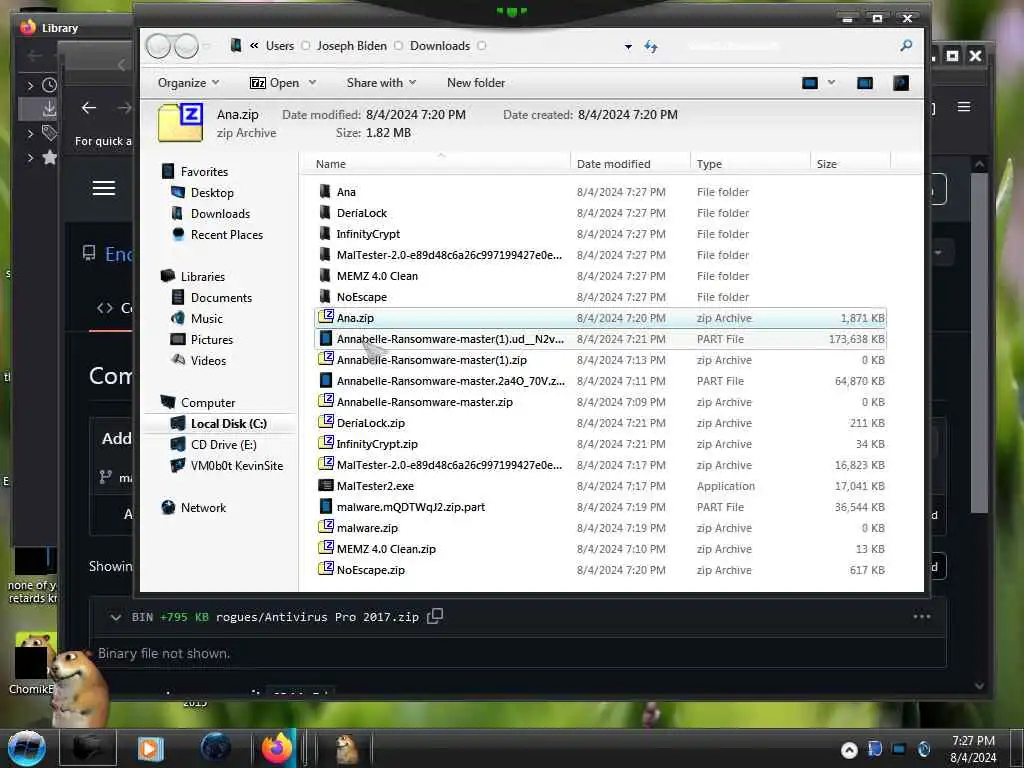1024x768 pixels.
Task: Sort by the Type column header
Action: click(750, 164)
